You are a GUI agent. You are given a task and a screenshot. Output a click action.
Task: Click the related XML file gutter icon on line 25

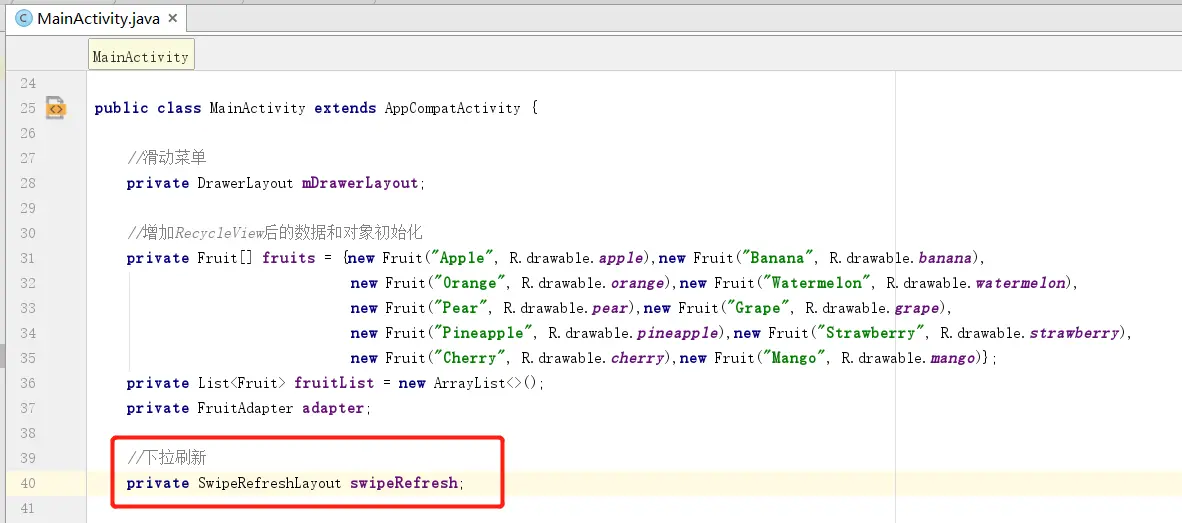tap(55, 108)
